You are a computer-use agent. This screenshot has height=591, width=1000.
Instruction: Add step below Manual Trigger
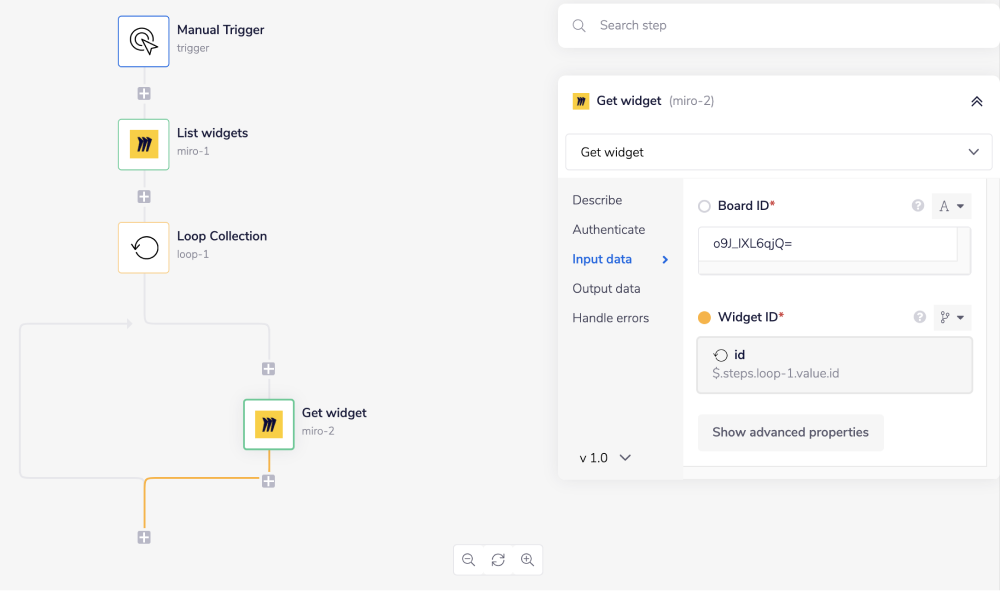coord(144,94)
